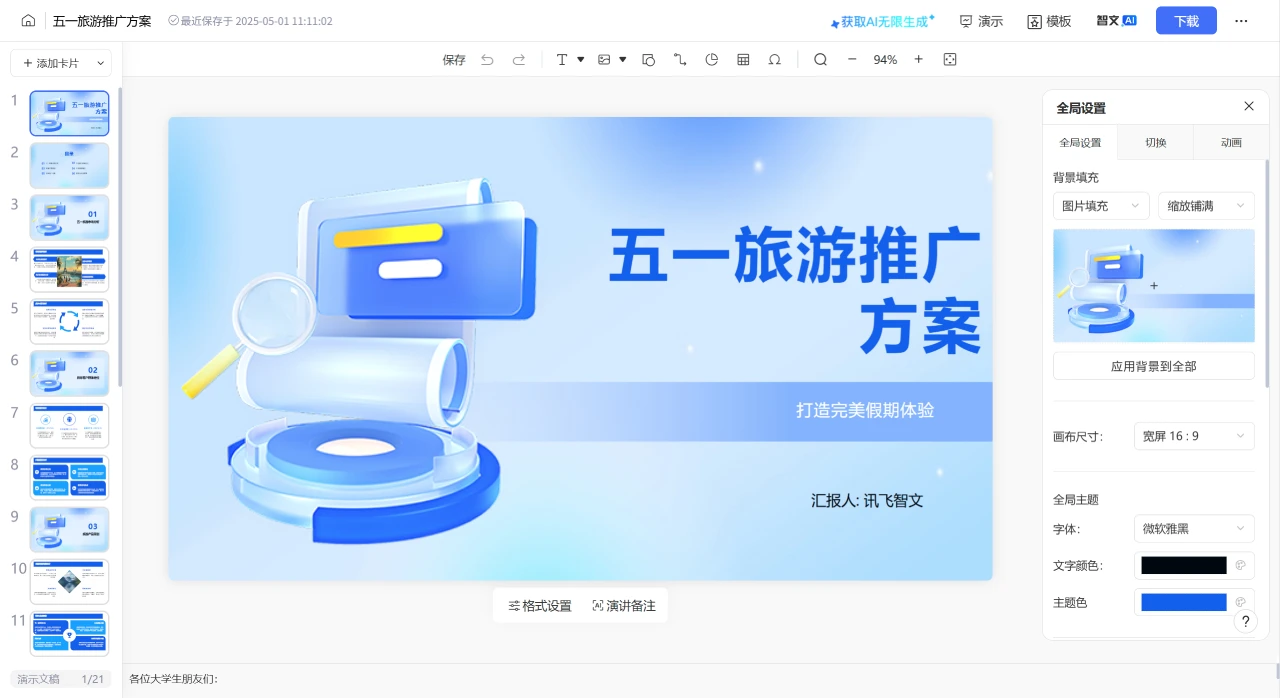Open the 主题色 theme color swatch
The height and width of the screenshot is (698, 1280).
click(x=1183, y=601)
